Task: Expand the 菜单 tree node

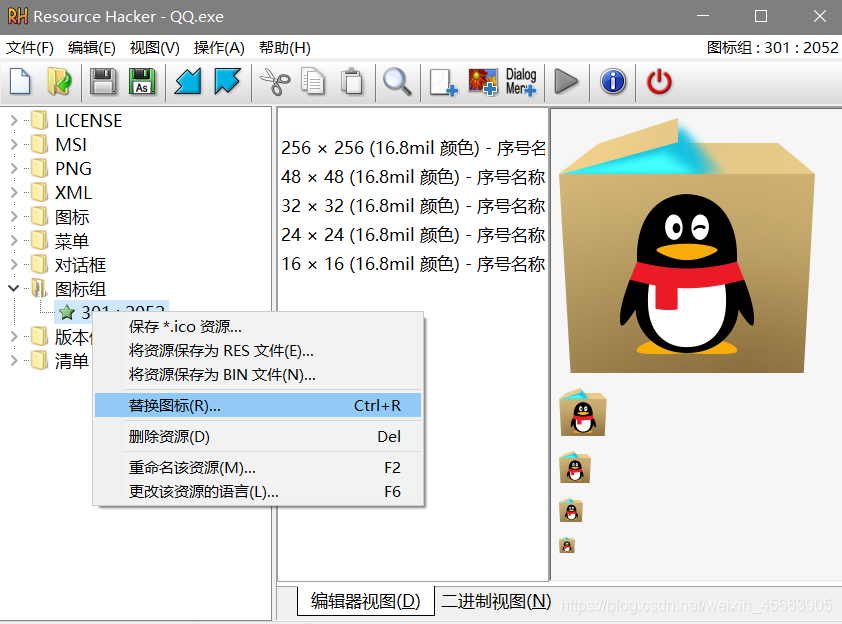Action: [14, 241]
